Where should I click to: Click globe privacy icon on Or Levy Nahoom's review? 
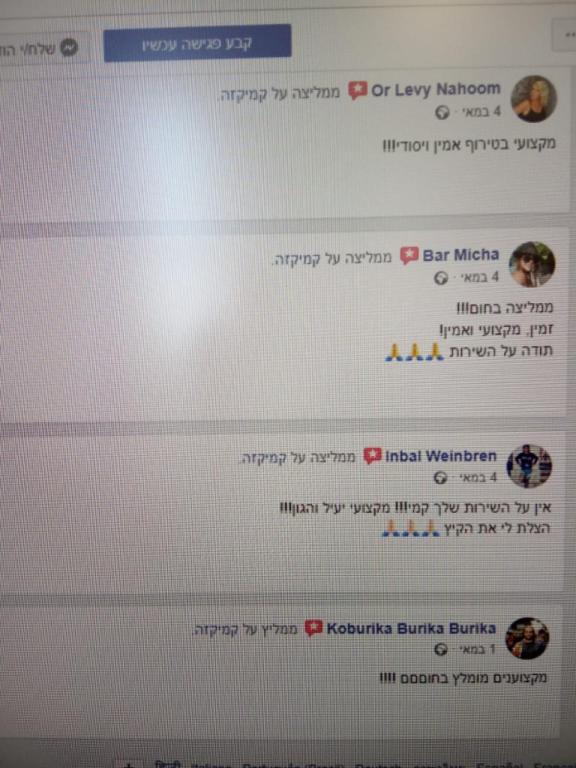click(x=442, y=113)
